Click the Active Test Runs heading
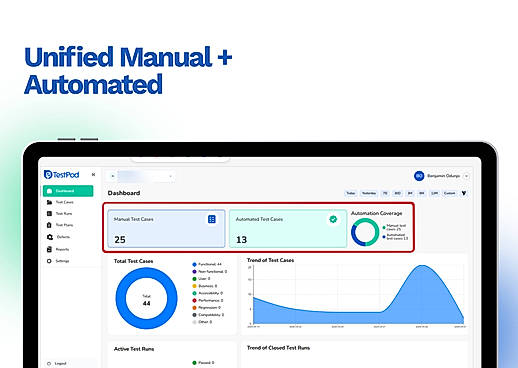518x368 pixels. point(134,349)
